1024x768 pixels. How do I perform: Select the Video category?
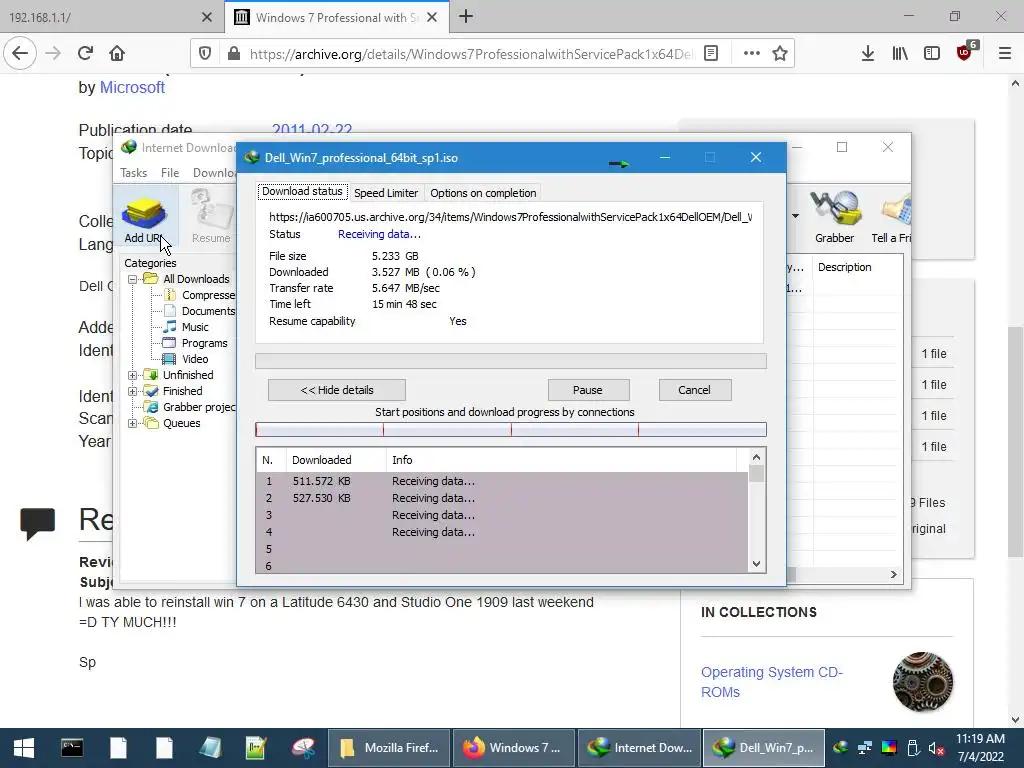point(186,359)
